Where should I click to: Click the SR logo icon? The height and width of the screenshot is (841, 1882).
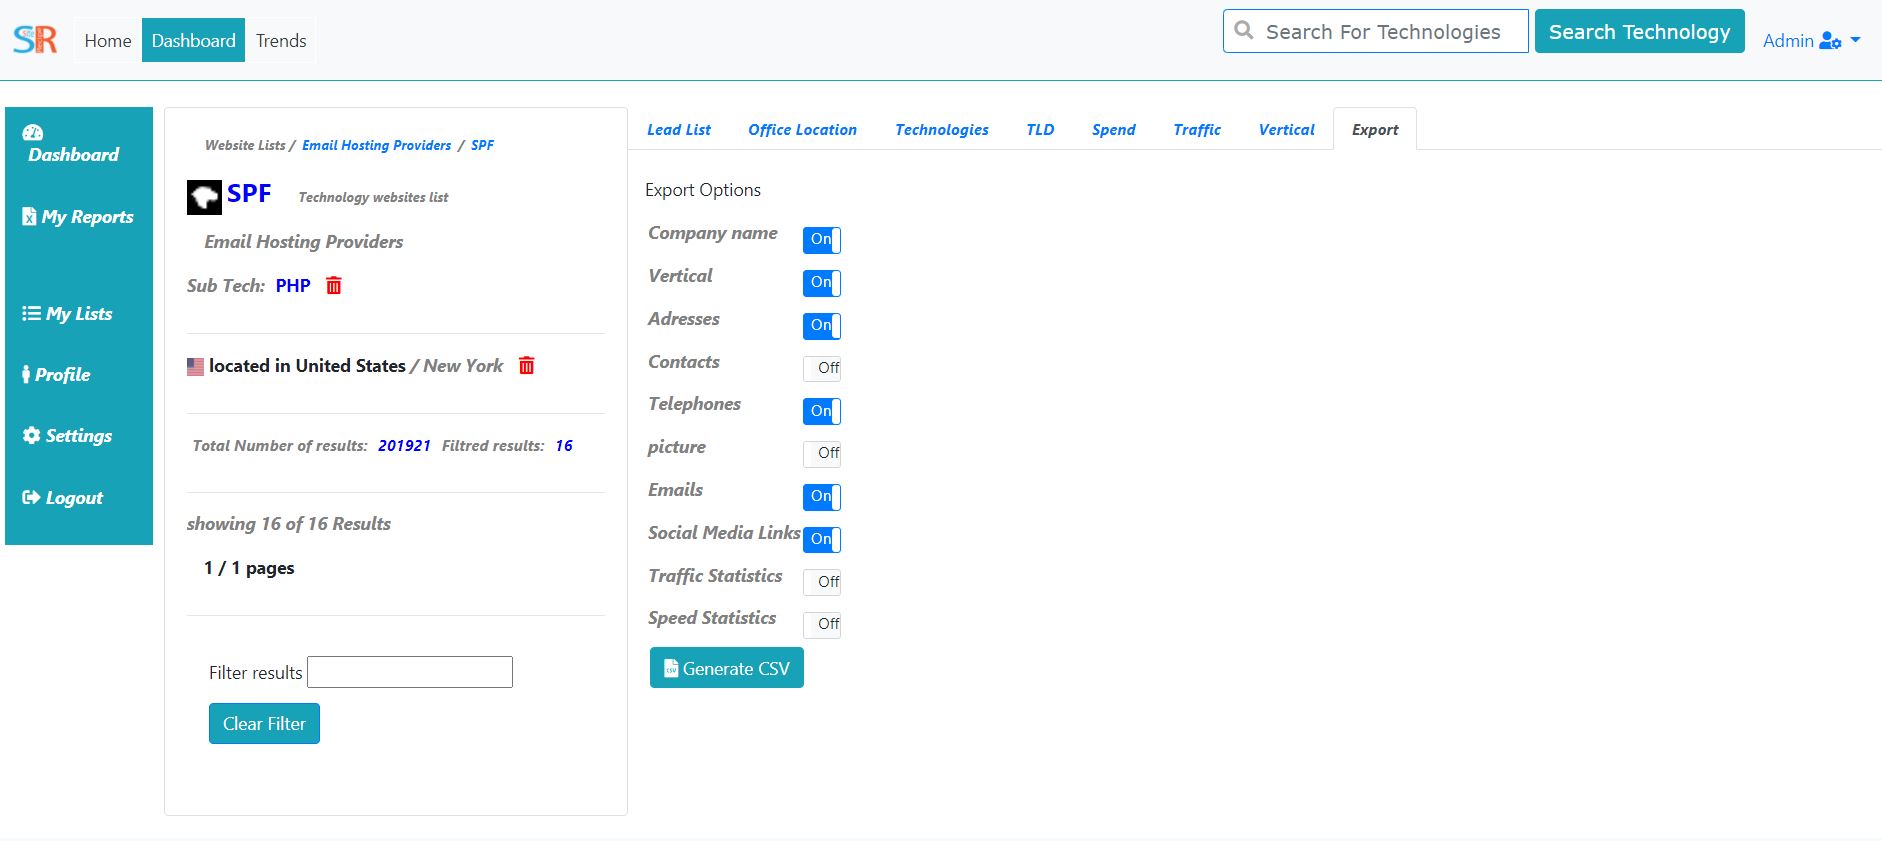point(35,40)
